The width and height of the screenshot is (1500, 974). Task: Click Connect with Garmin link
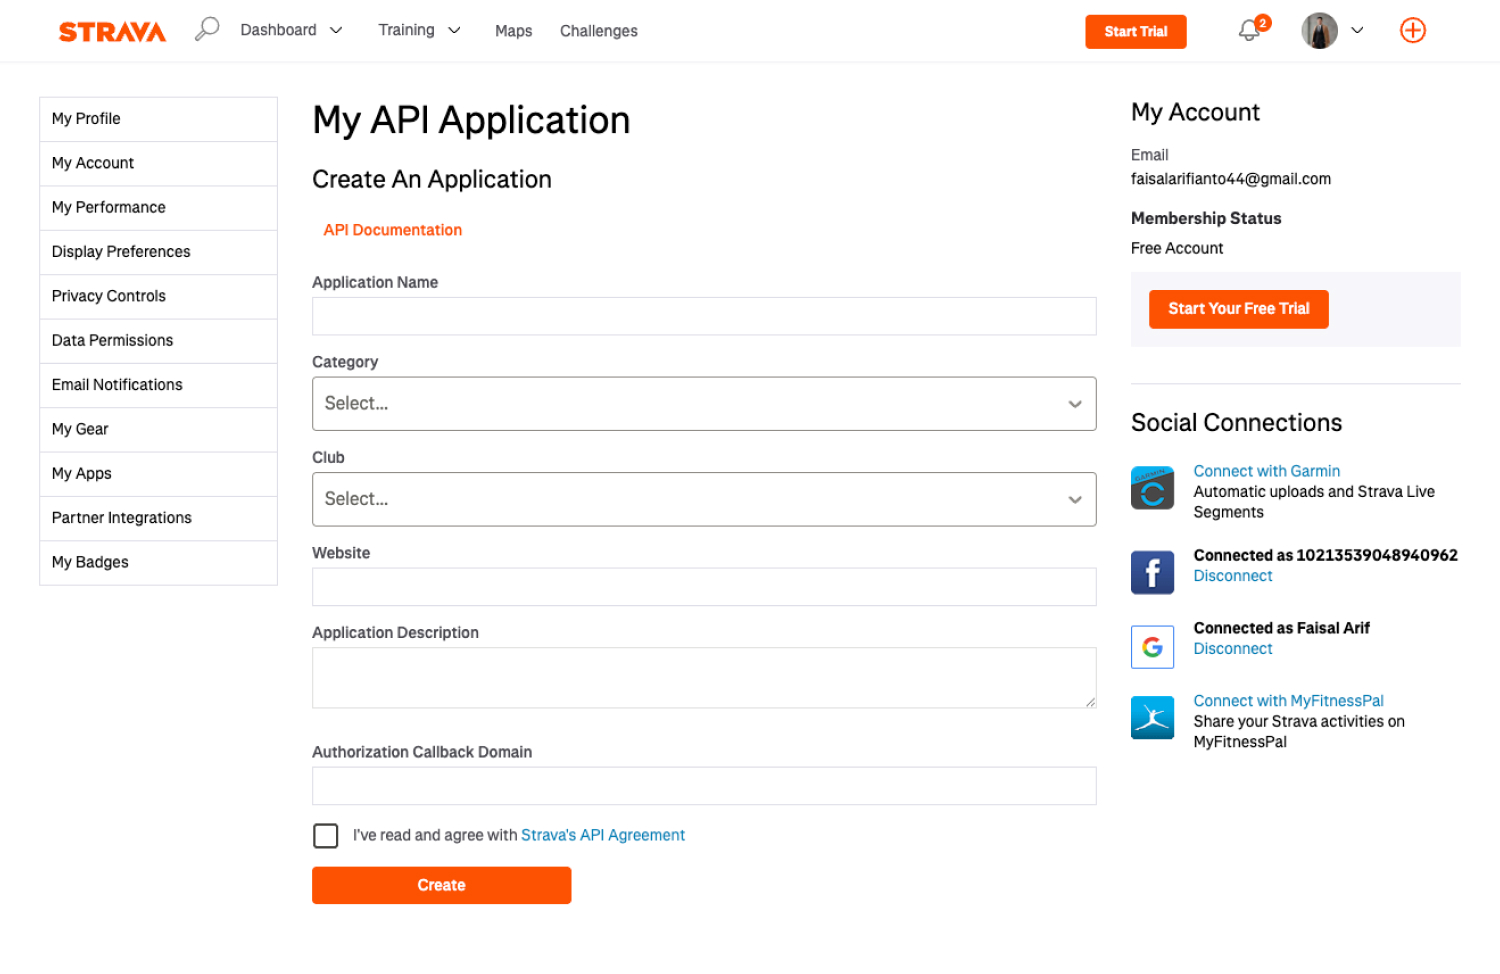pyautogui.click(x=1267, y=471)
